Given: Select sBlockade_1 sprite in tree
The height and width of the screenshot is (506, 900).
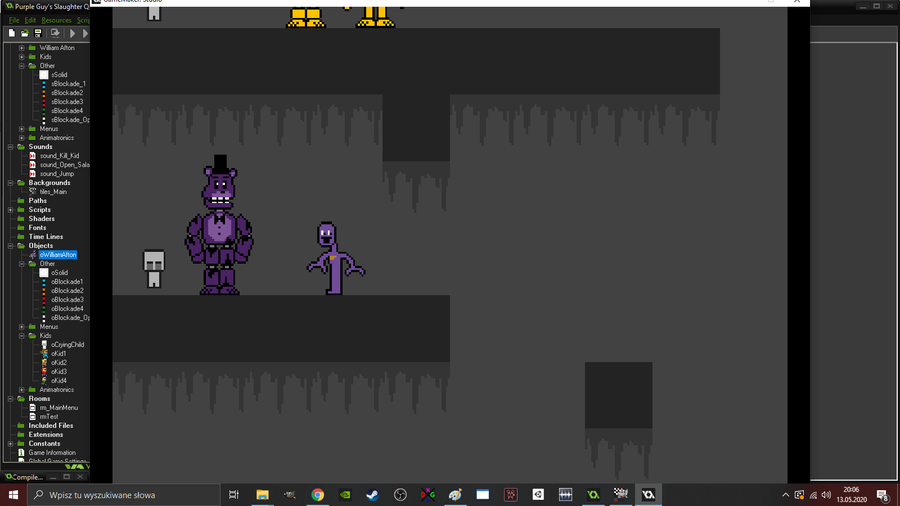Looking at the screenshot, I should (x=68, y=84).
